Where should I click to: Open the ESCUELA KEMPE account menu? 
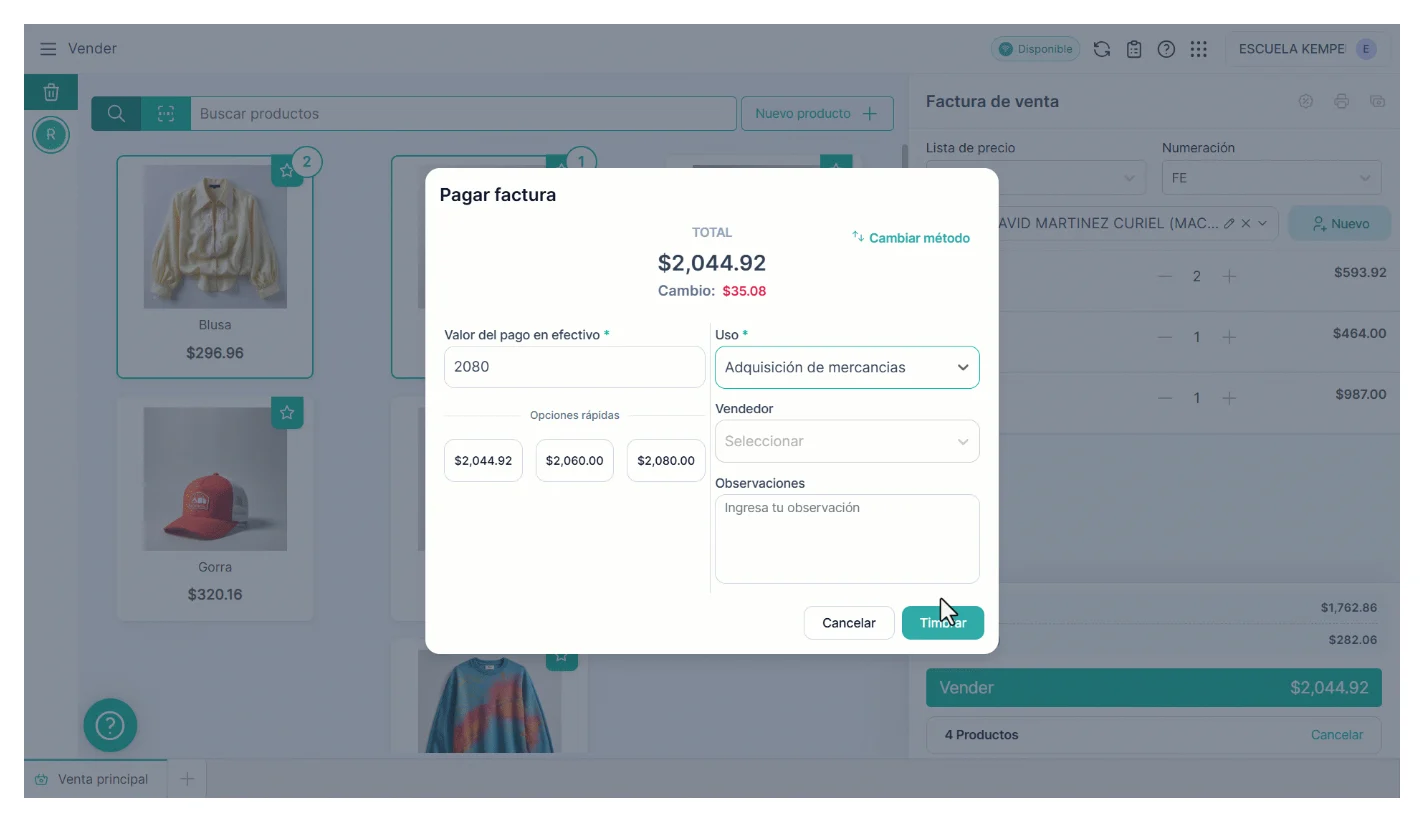[1308, 49]
